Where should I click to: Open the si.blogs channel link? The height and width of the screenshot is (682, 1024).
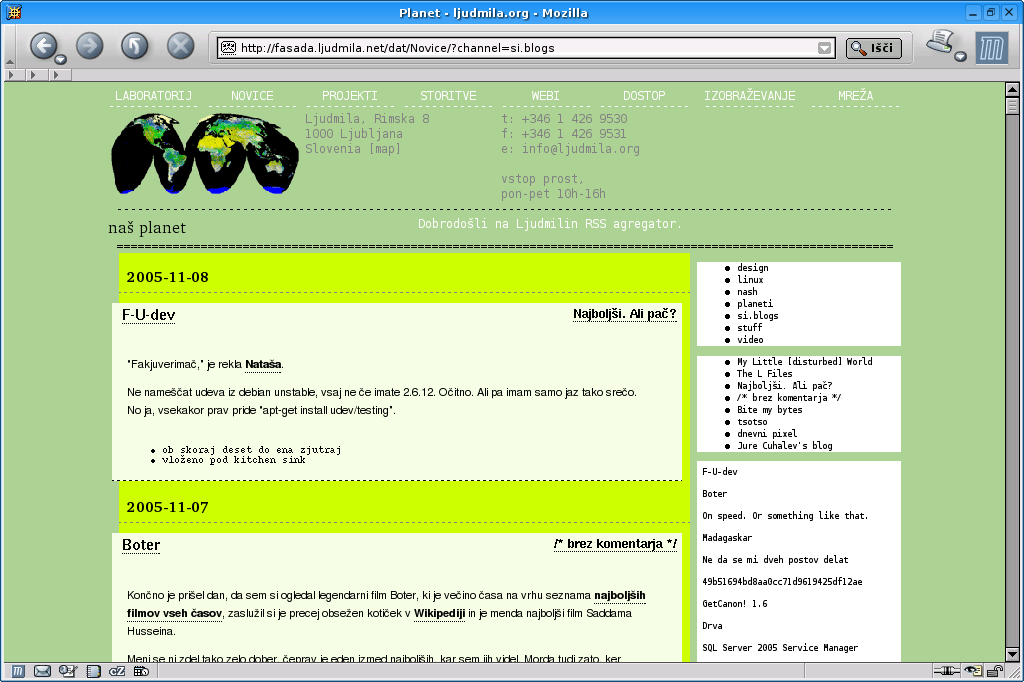[757, 316]
